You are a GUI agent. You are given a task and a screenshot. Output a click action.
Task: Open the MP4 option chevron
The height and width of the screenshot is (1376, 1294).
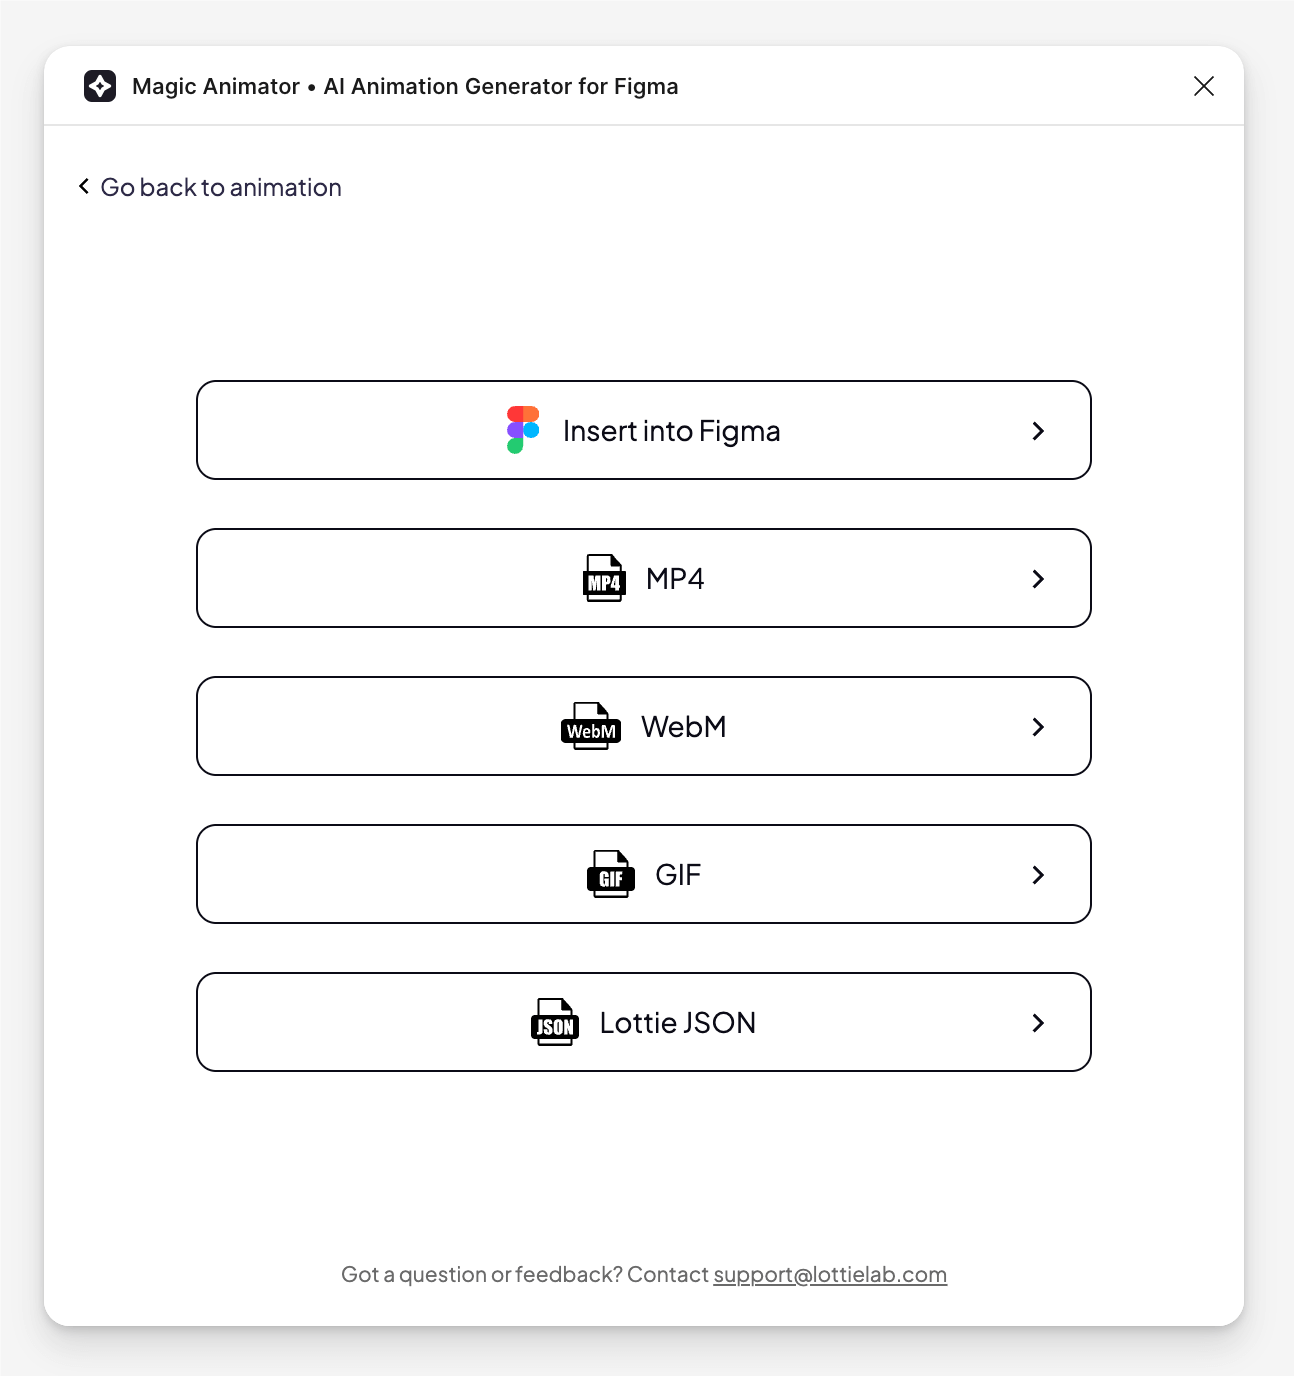[1038, 579]
